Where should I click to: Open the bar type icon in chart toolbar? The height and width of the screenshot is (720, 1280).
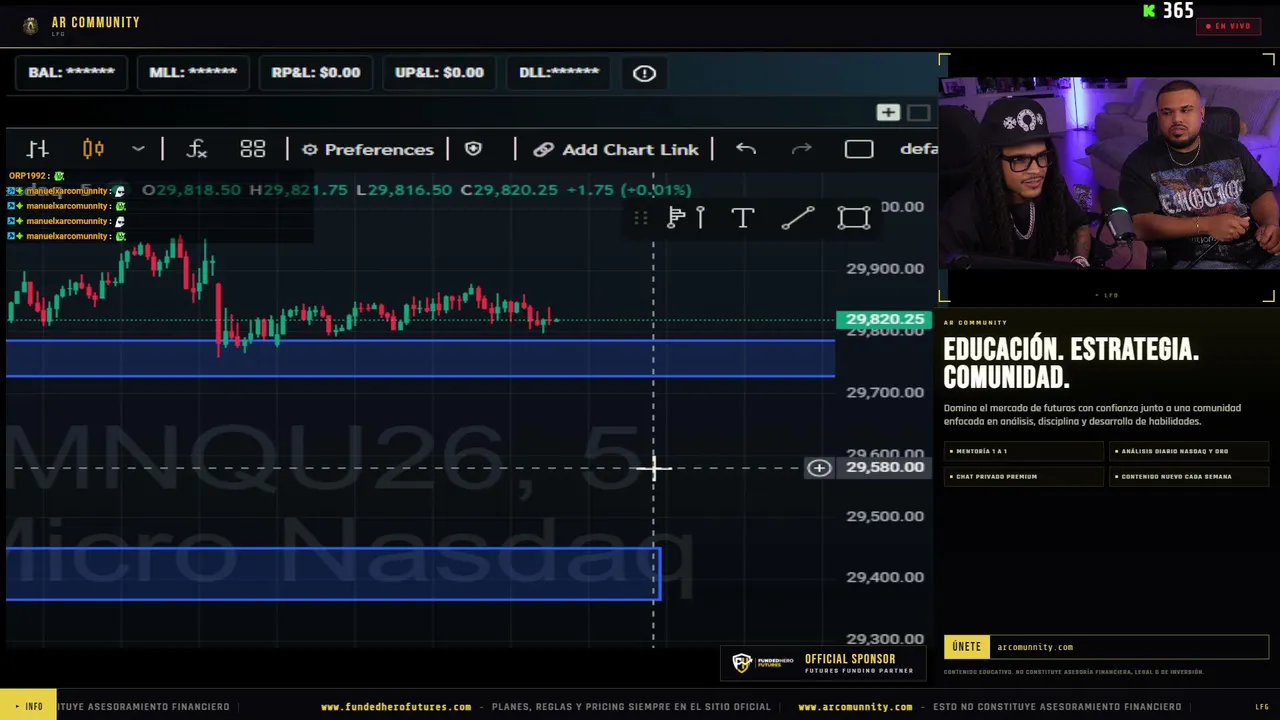(x=38, y=149)
